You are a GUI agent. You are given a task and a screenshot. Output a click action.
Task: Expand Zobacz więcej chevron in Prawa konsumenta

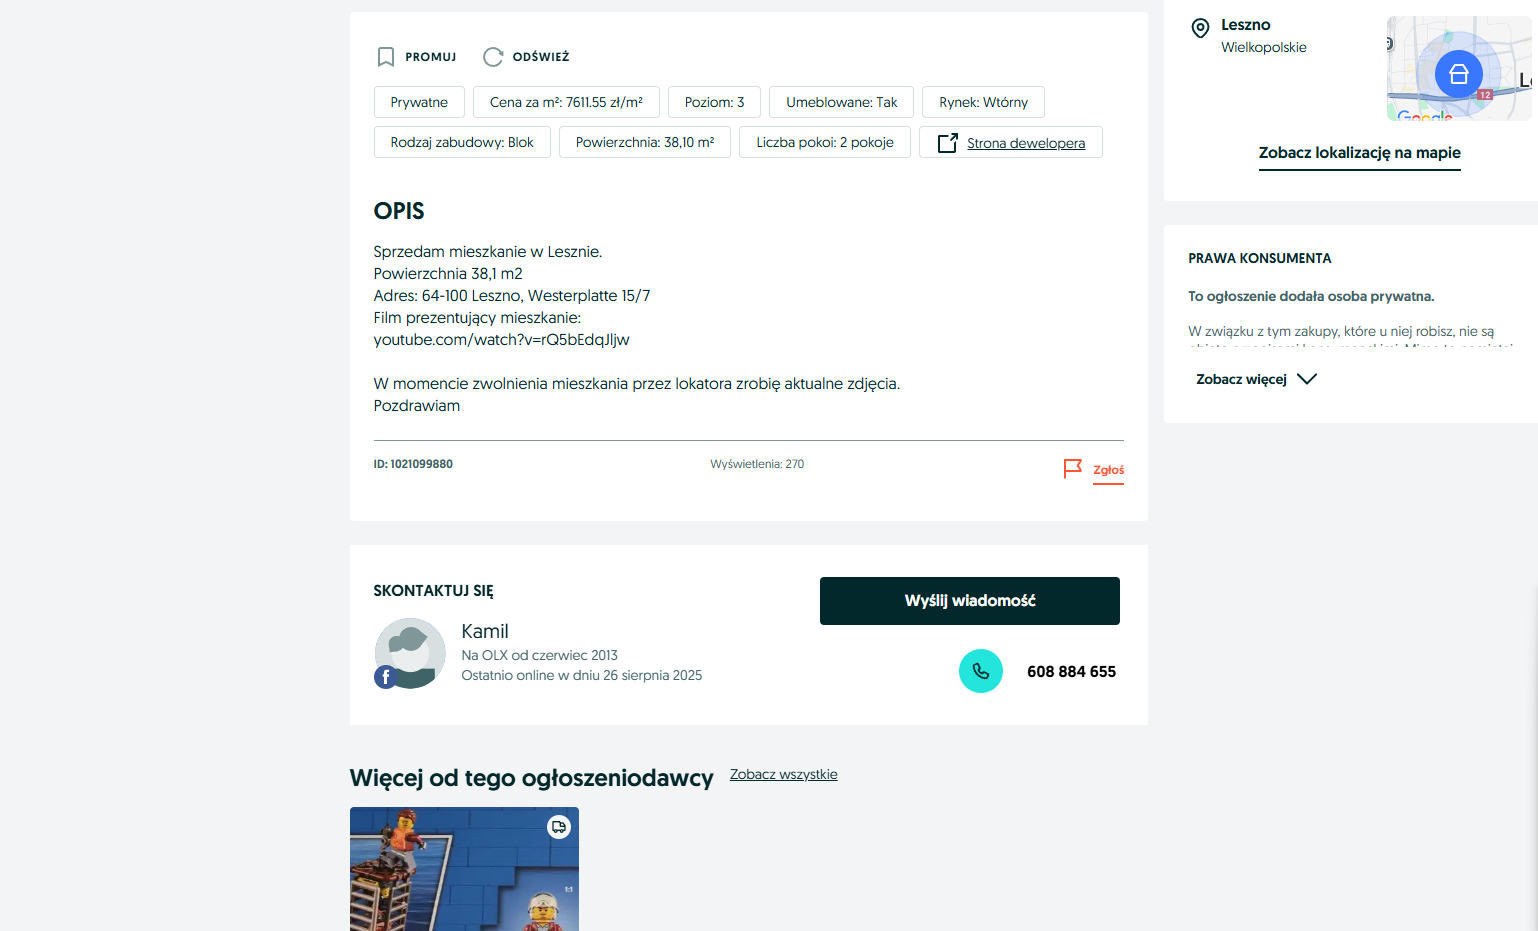pos(1306,379)
